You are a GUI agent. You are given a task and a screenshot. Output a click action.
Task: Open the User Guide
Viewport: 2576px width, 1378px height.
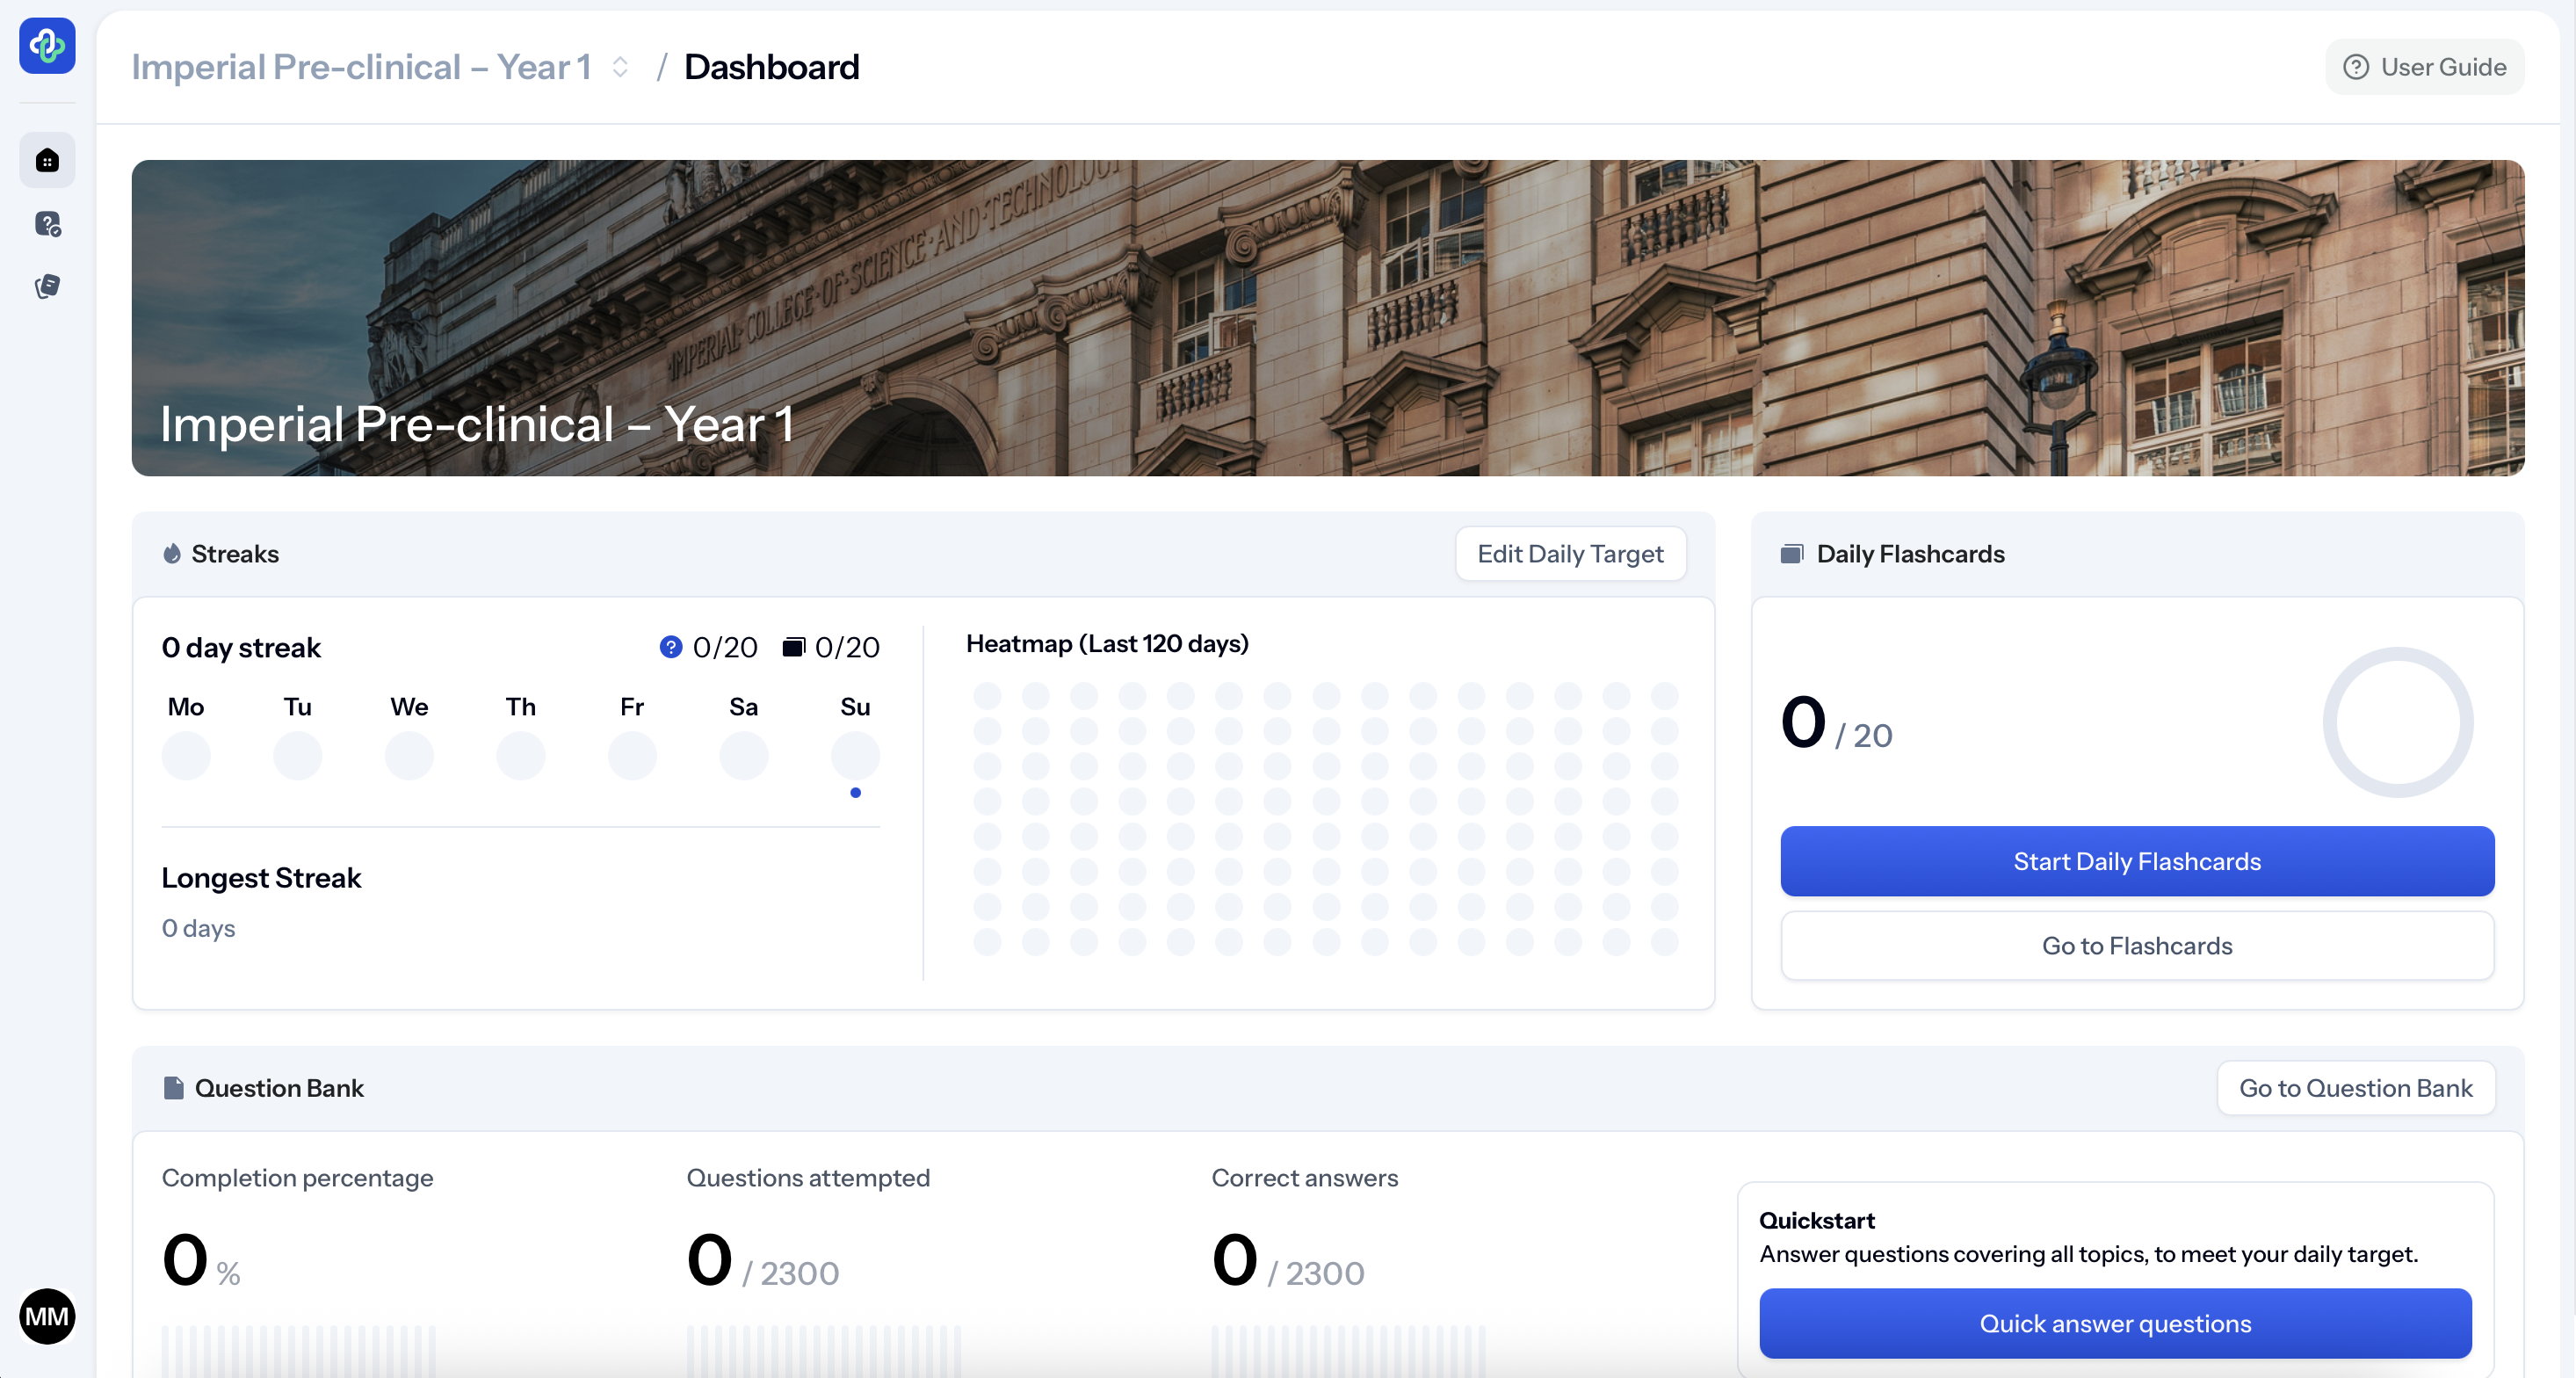(x=2424, y=67)
